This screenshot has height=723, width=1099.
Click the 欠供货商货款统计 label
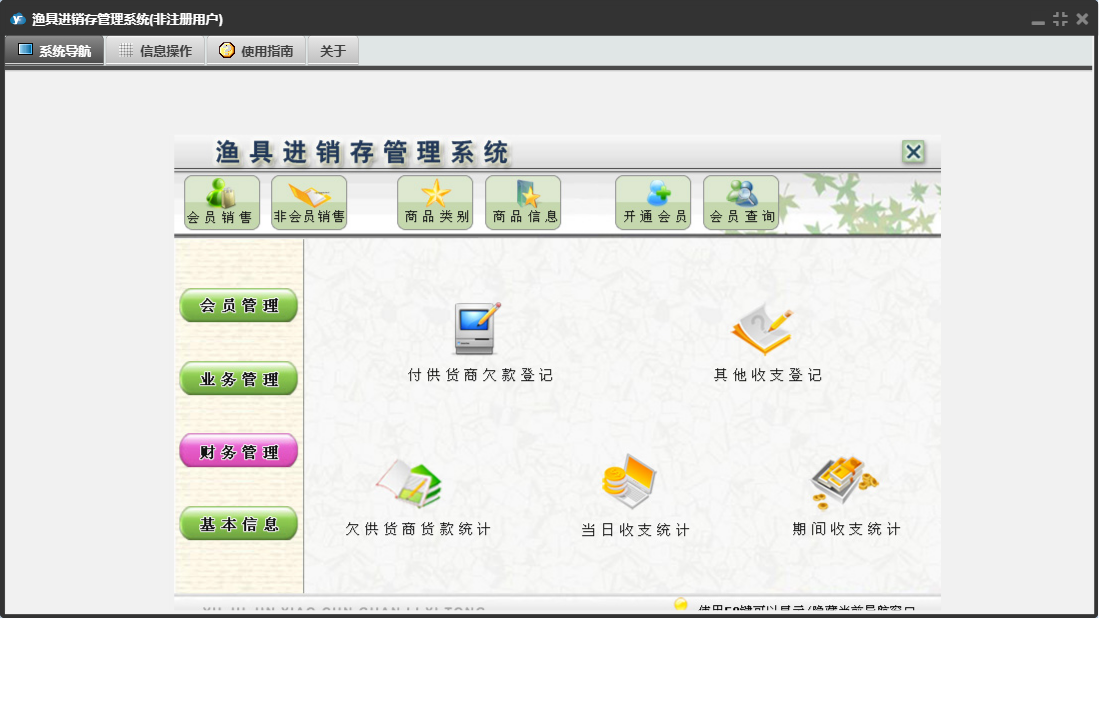pos(418,529)
